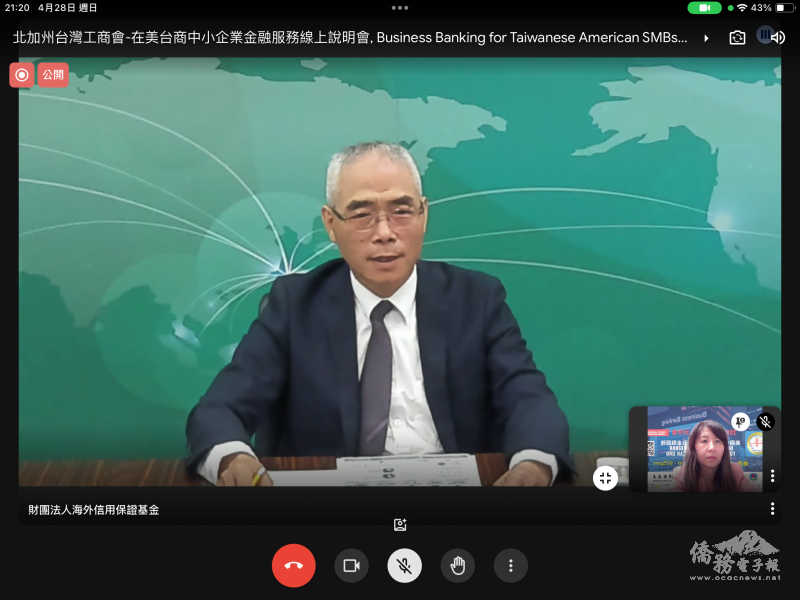This screenshot has width=800, height=600.
Task: Open the three-dot menu on the main video
Action: coord(772,509)
